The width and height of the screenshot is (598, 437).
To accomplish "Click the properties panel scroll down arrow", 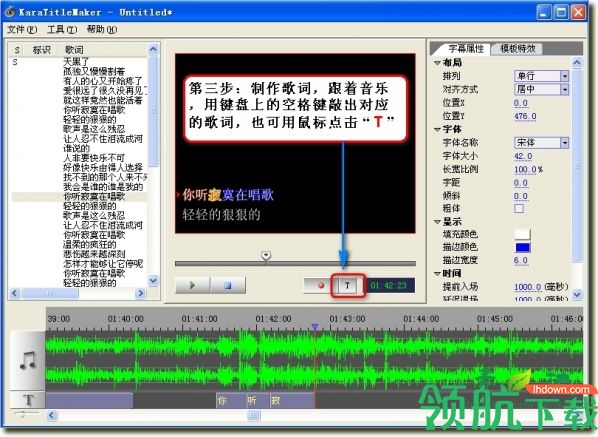I will [577, 294].
